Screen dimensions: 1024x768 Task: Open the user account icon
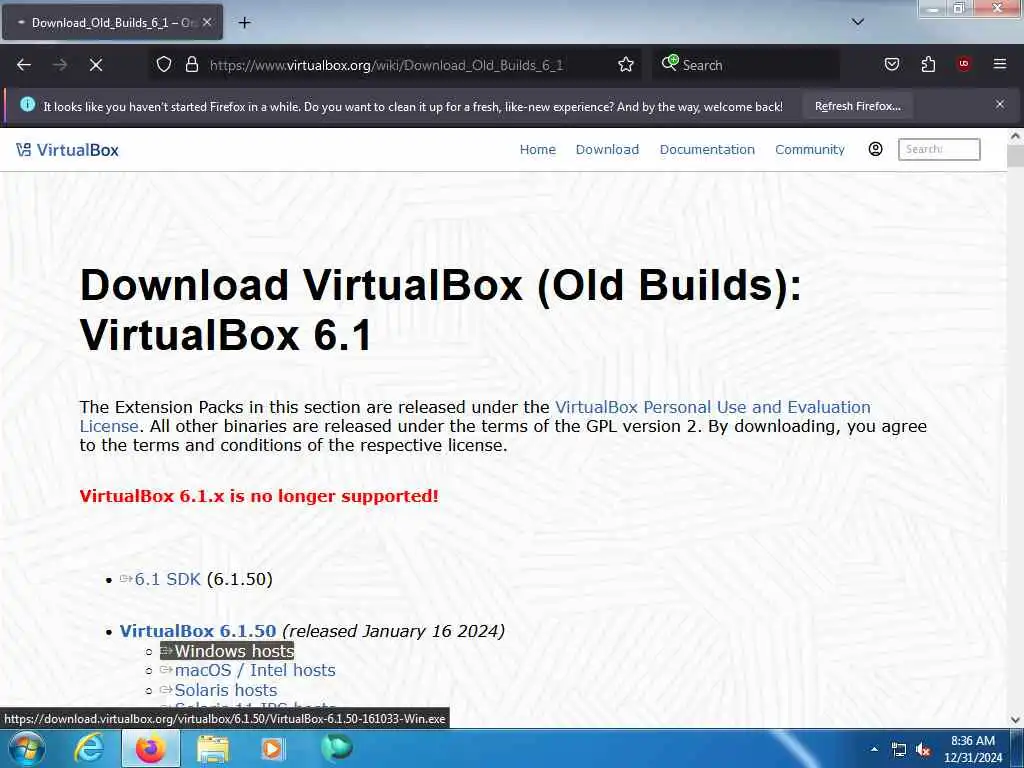pos(876,149)
